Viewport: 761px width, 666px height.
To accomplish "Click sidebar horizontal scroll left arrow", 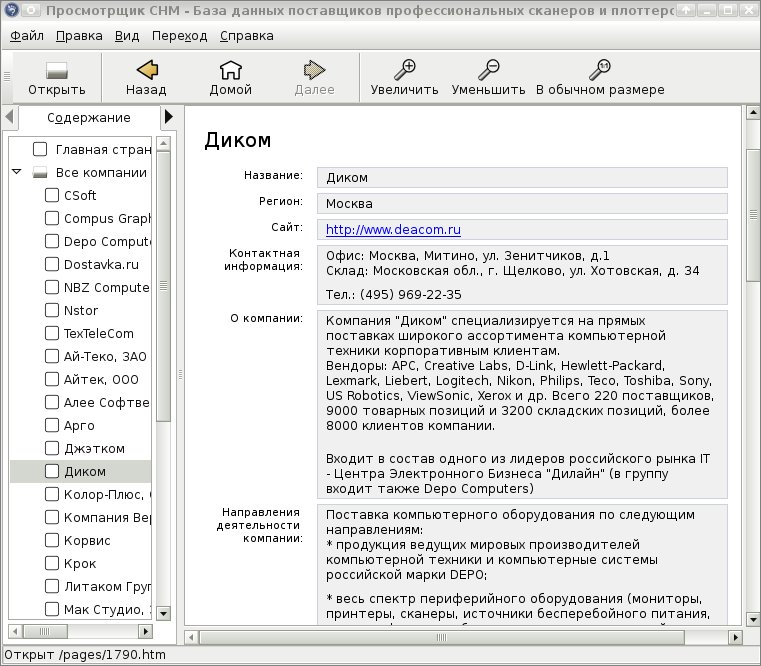I will (x=15, y=631).
